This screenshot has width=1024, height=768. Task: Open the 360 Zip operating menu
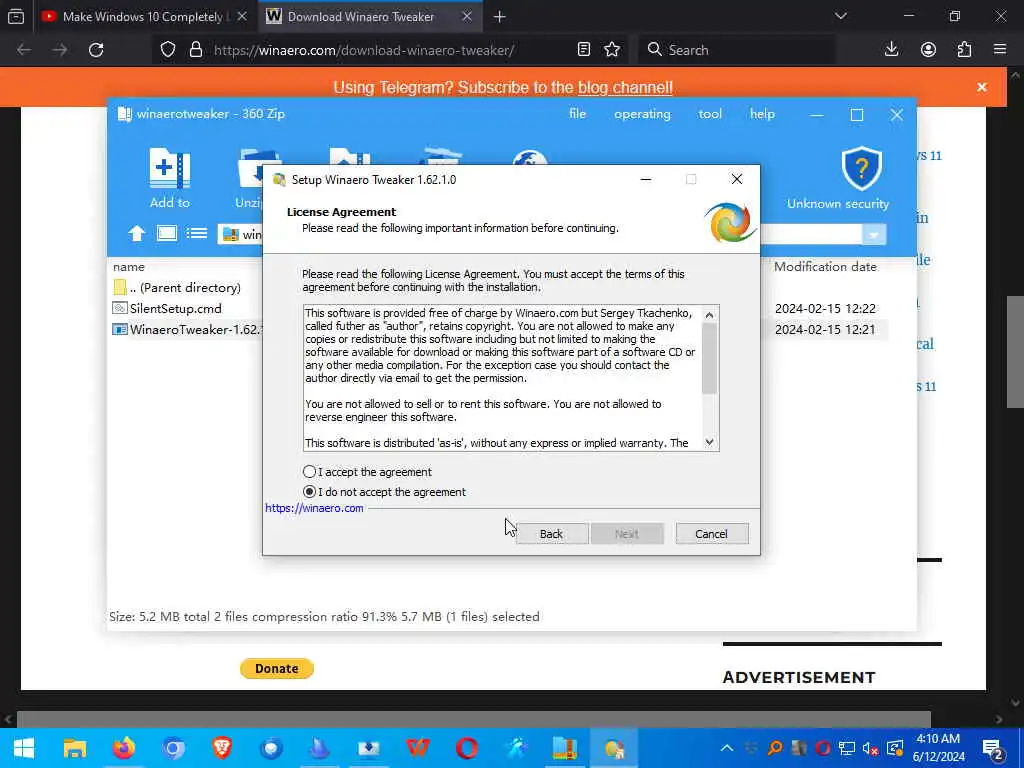pyautogui.click(x=642, y=114)
